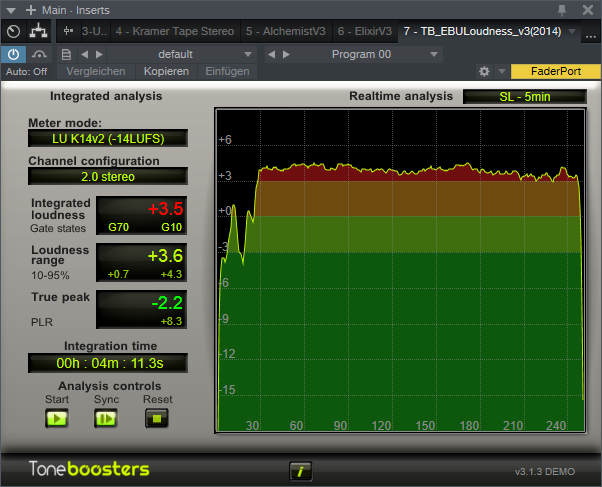Viewport: 602px width, 487px height.
Task: Click the plus icon to add insert
Action: pos(31,10)
